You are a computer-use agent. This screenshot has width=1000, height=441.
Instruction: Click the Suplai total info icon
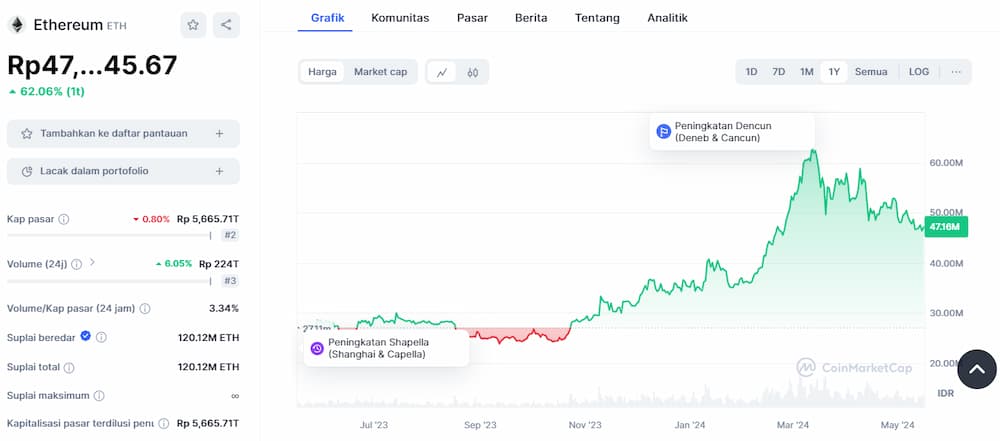coord(69,368)
